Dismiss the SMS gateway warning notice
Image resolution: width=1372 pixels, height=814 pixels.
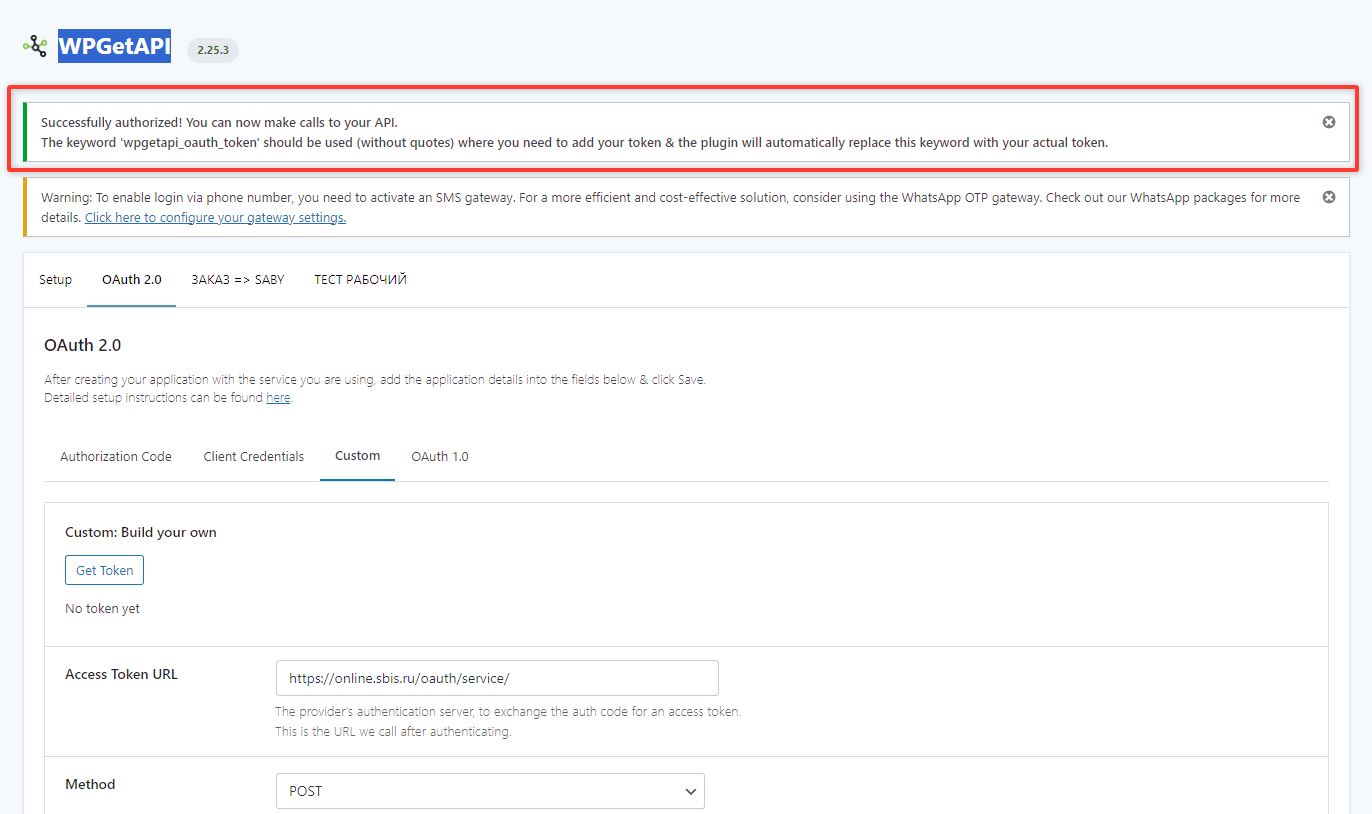point(1329,197)
